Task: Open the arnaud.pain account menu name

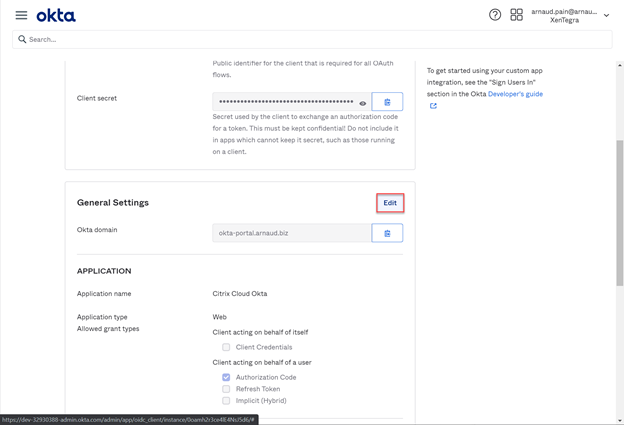Action: [x=564, y=12]
